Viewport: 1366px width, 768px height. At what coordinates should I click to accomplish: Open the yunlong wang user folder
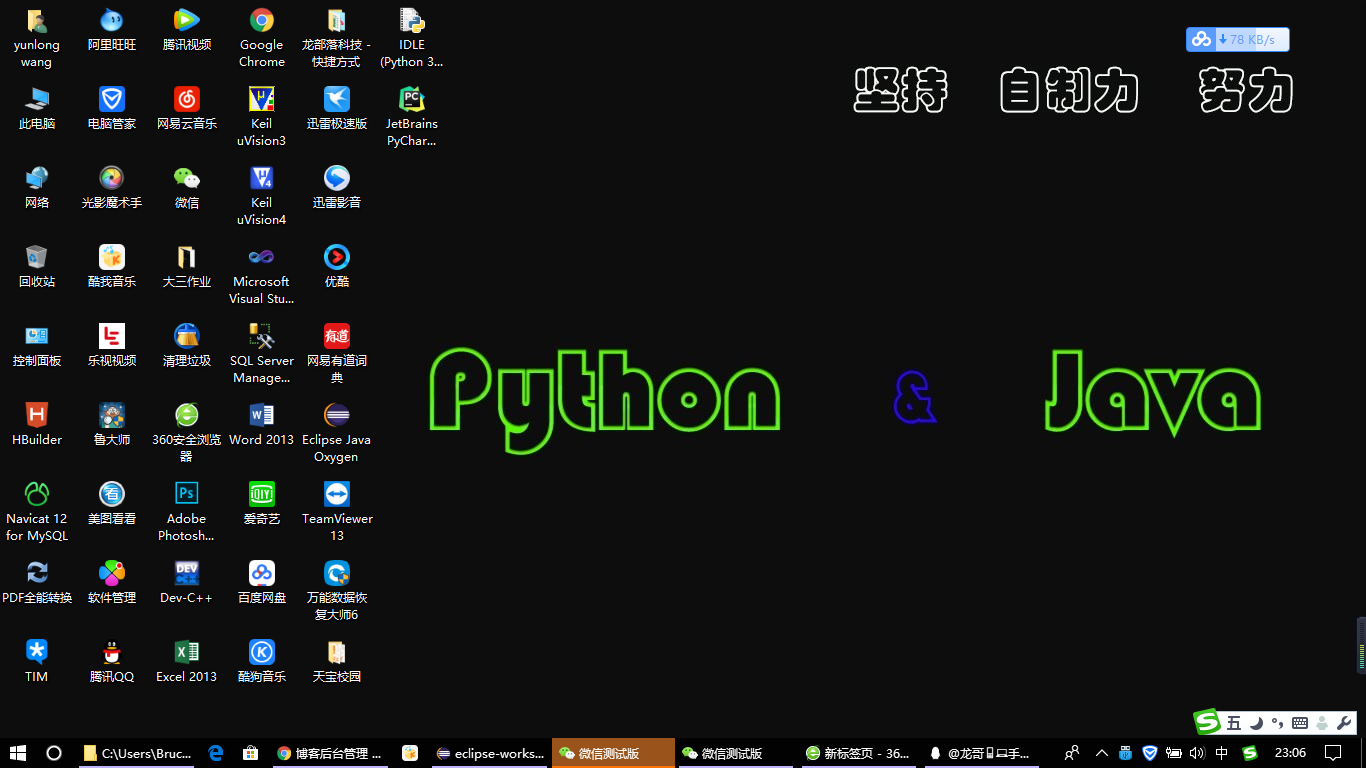[37, 38]
